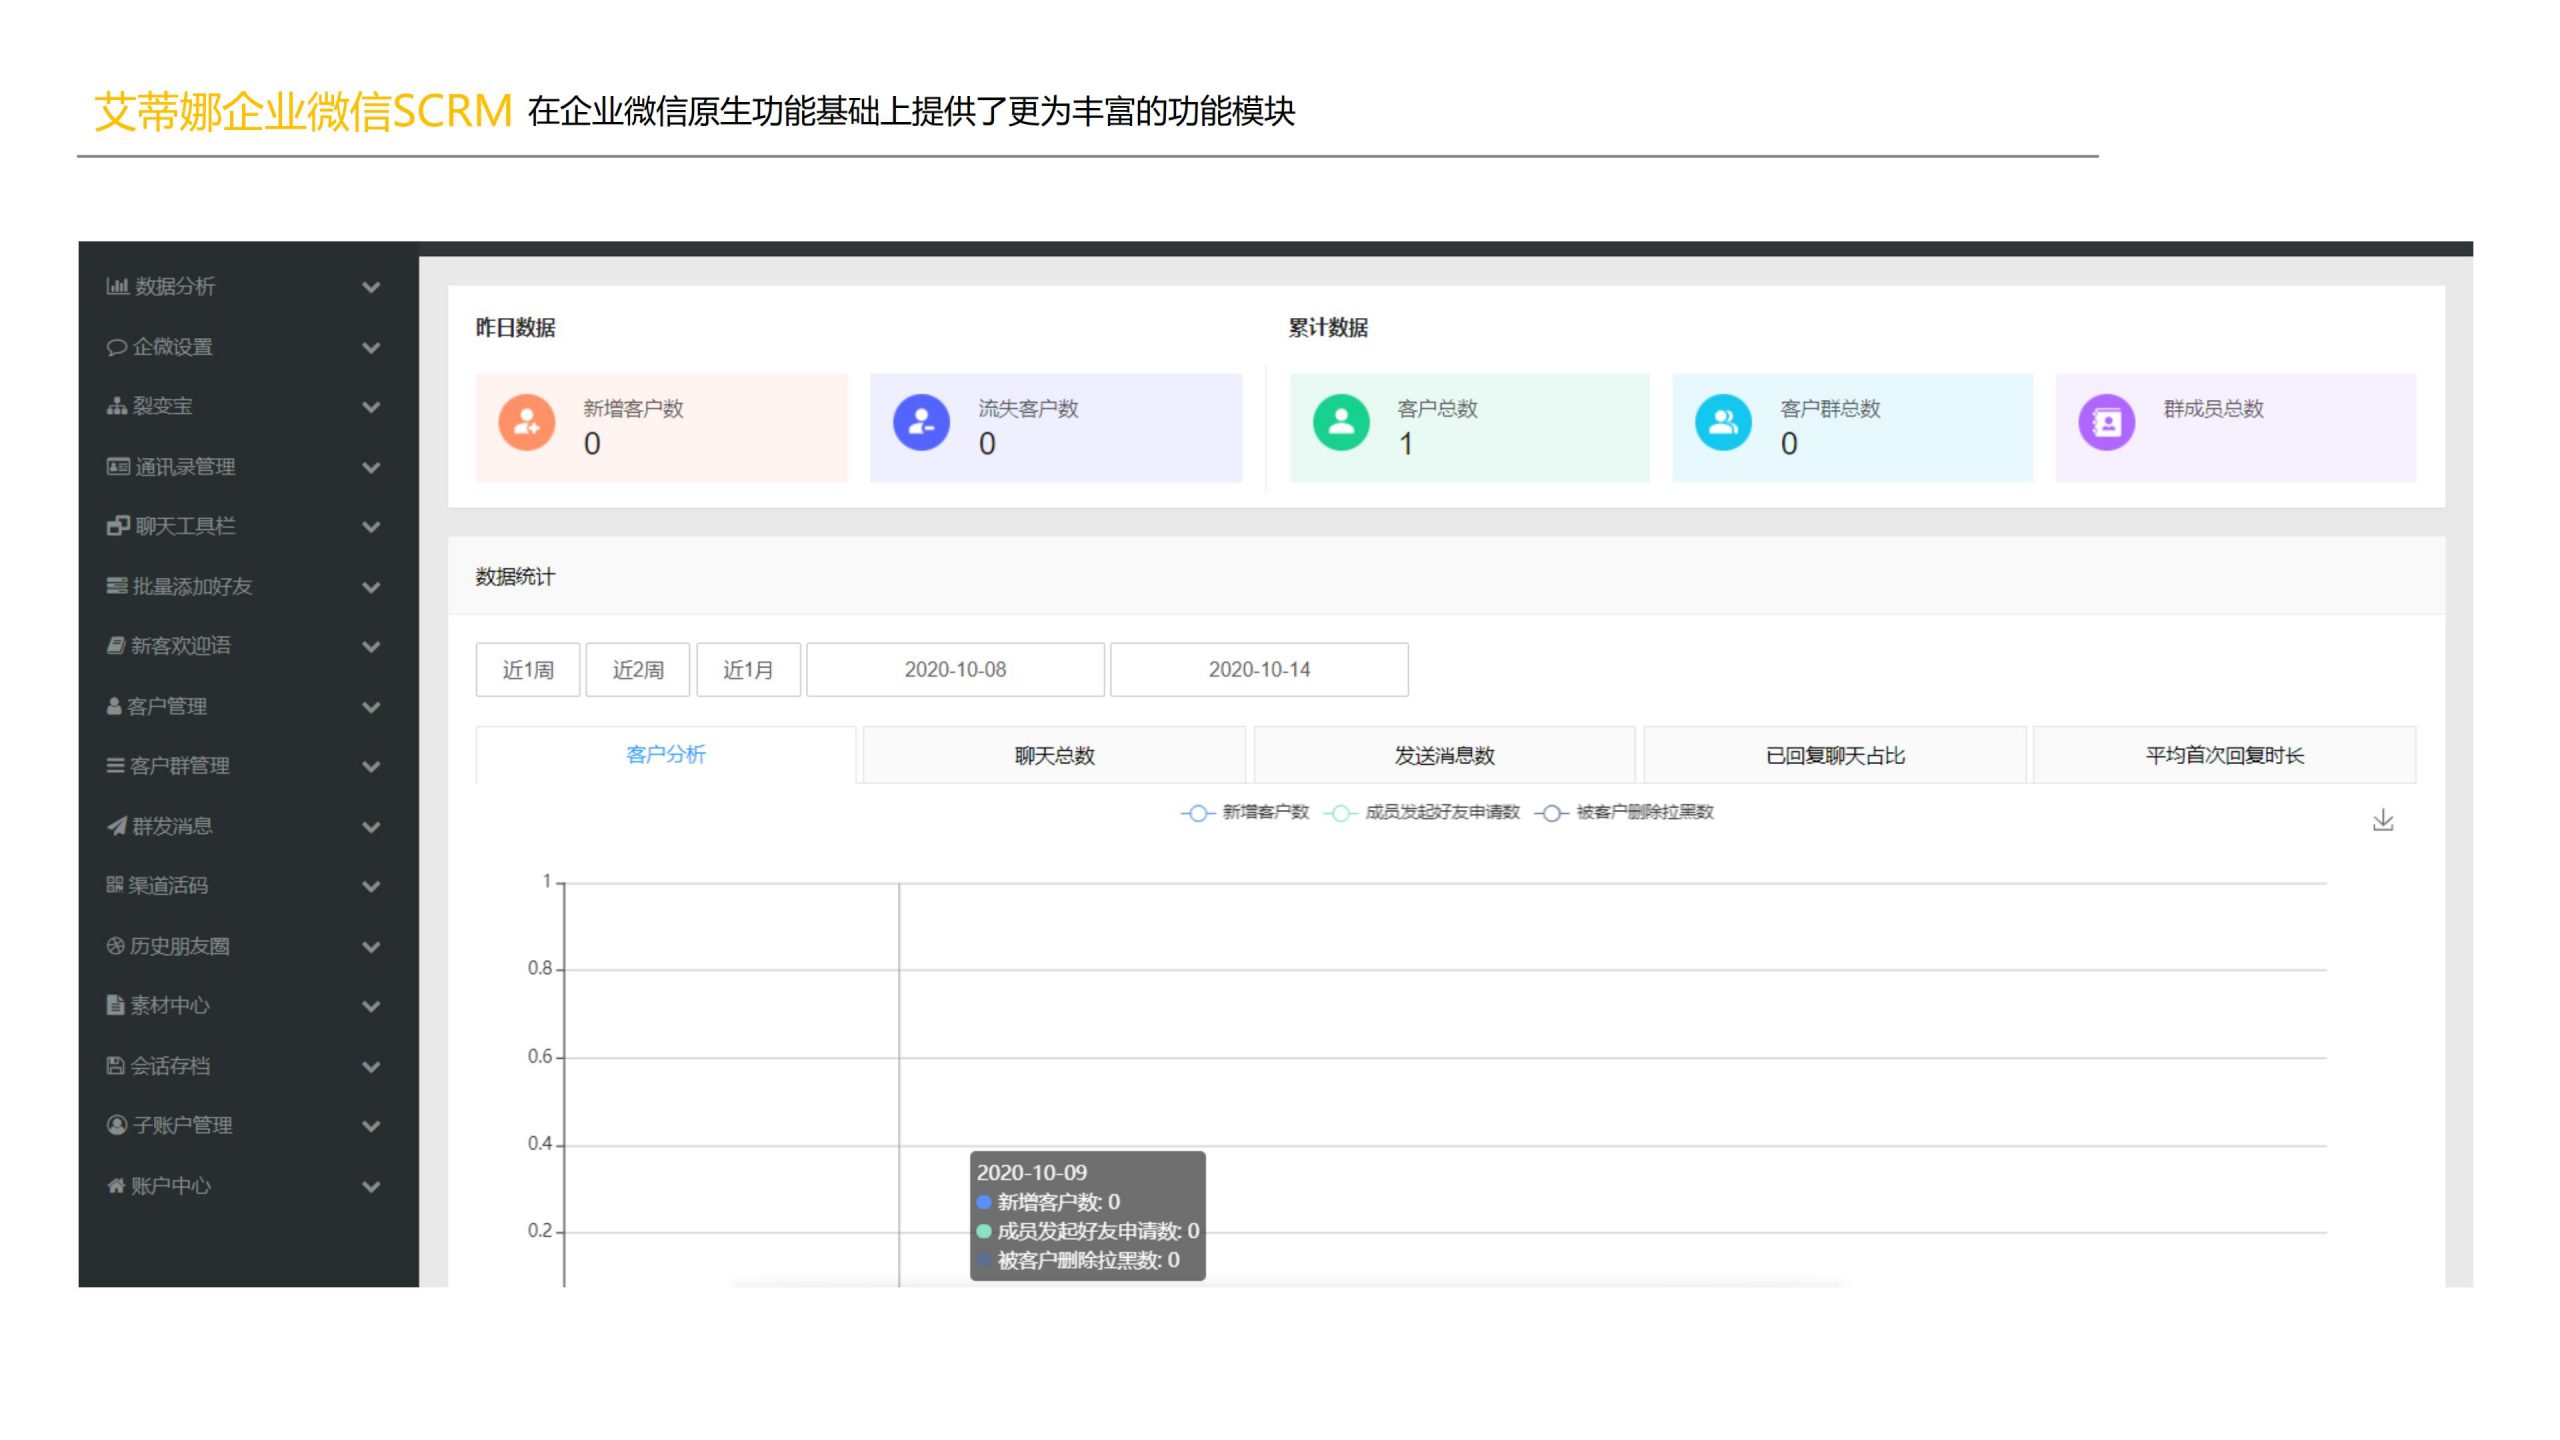
Task: Click the orange 新增客户数 avatar icon
Action: click(527, 423)
